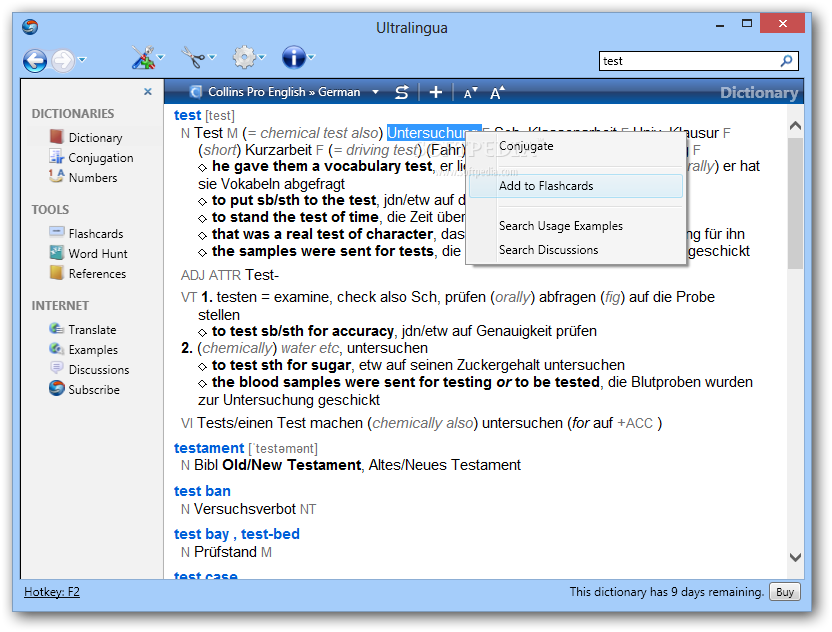832x632 pixels.
Task: Choose Search Discussions menu item
Action: (576, 250)
